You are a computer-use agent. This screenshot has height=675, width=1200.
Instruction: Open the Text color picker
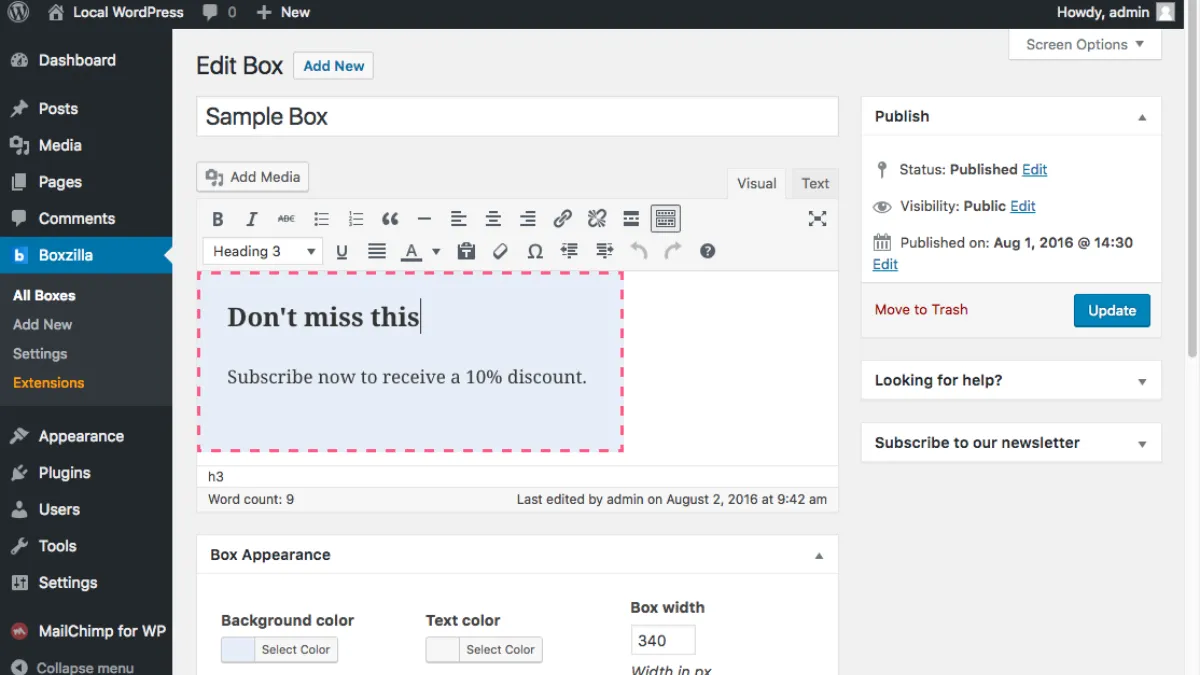coord(484,650)
